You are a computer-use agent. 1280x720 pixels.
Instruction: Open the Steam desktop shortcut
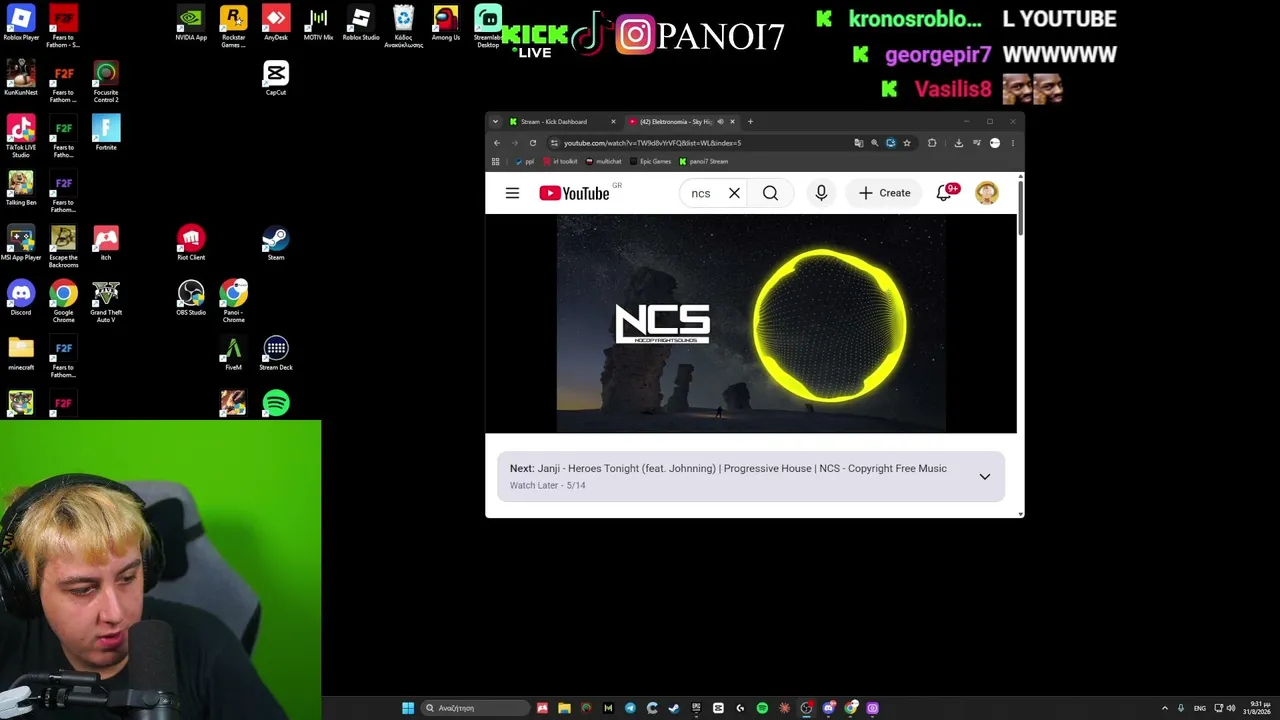(x=276, y=244)
